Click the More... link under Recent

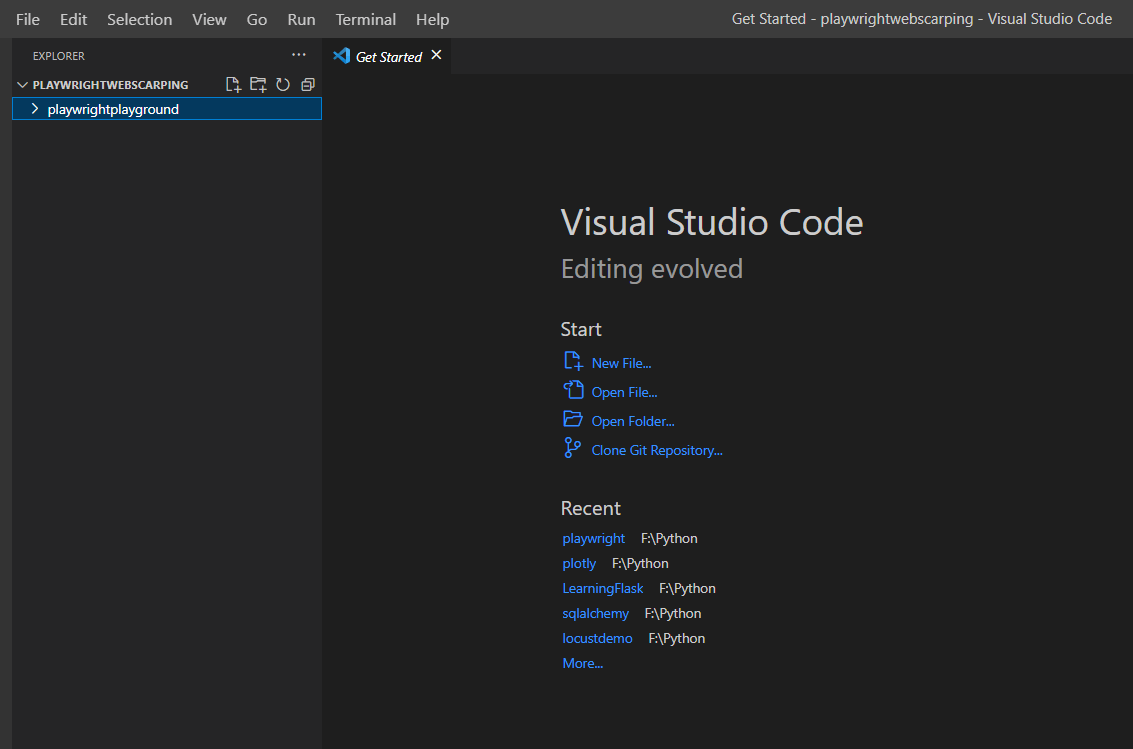582,663
